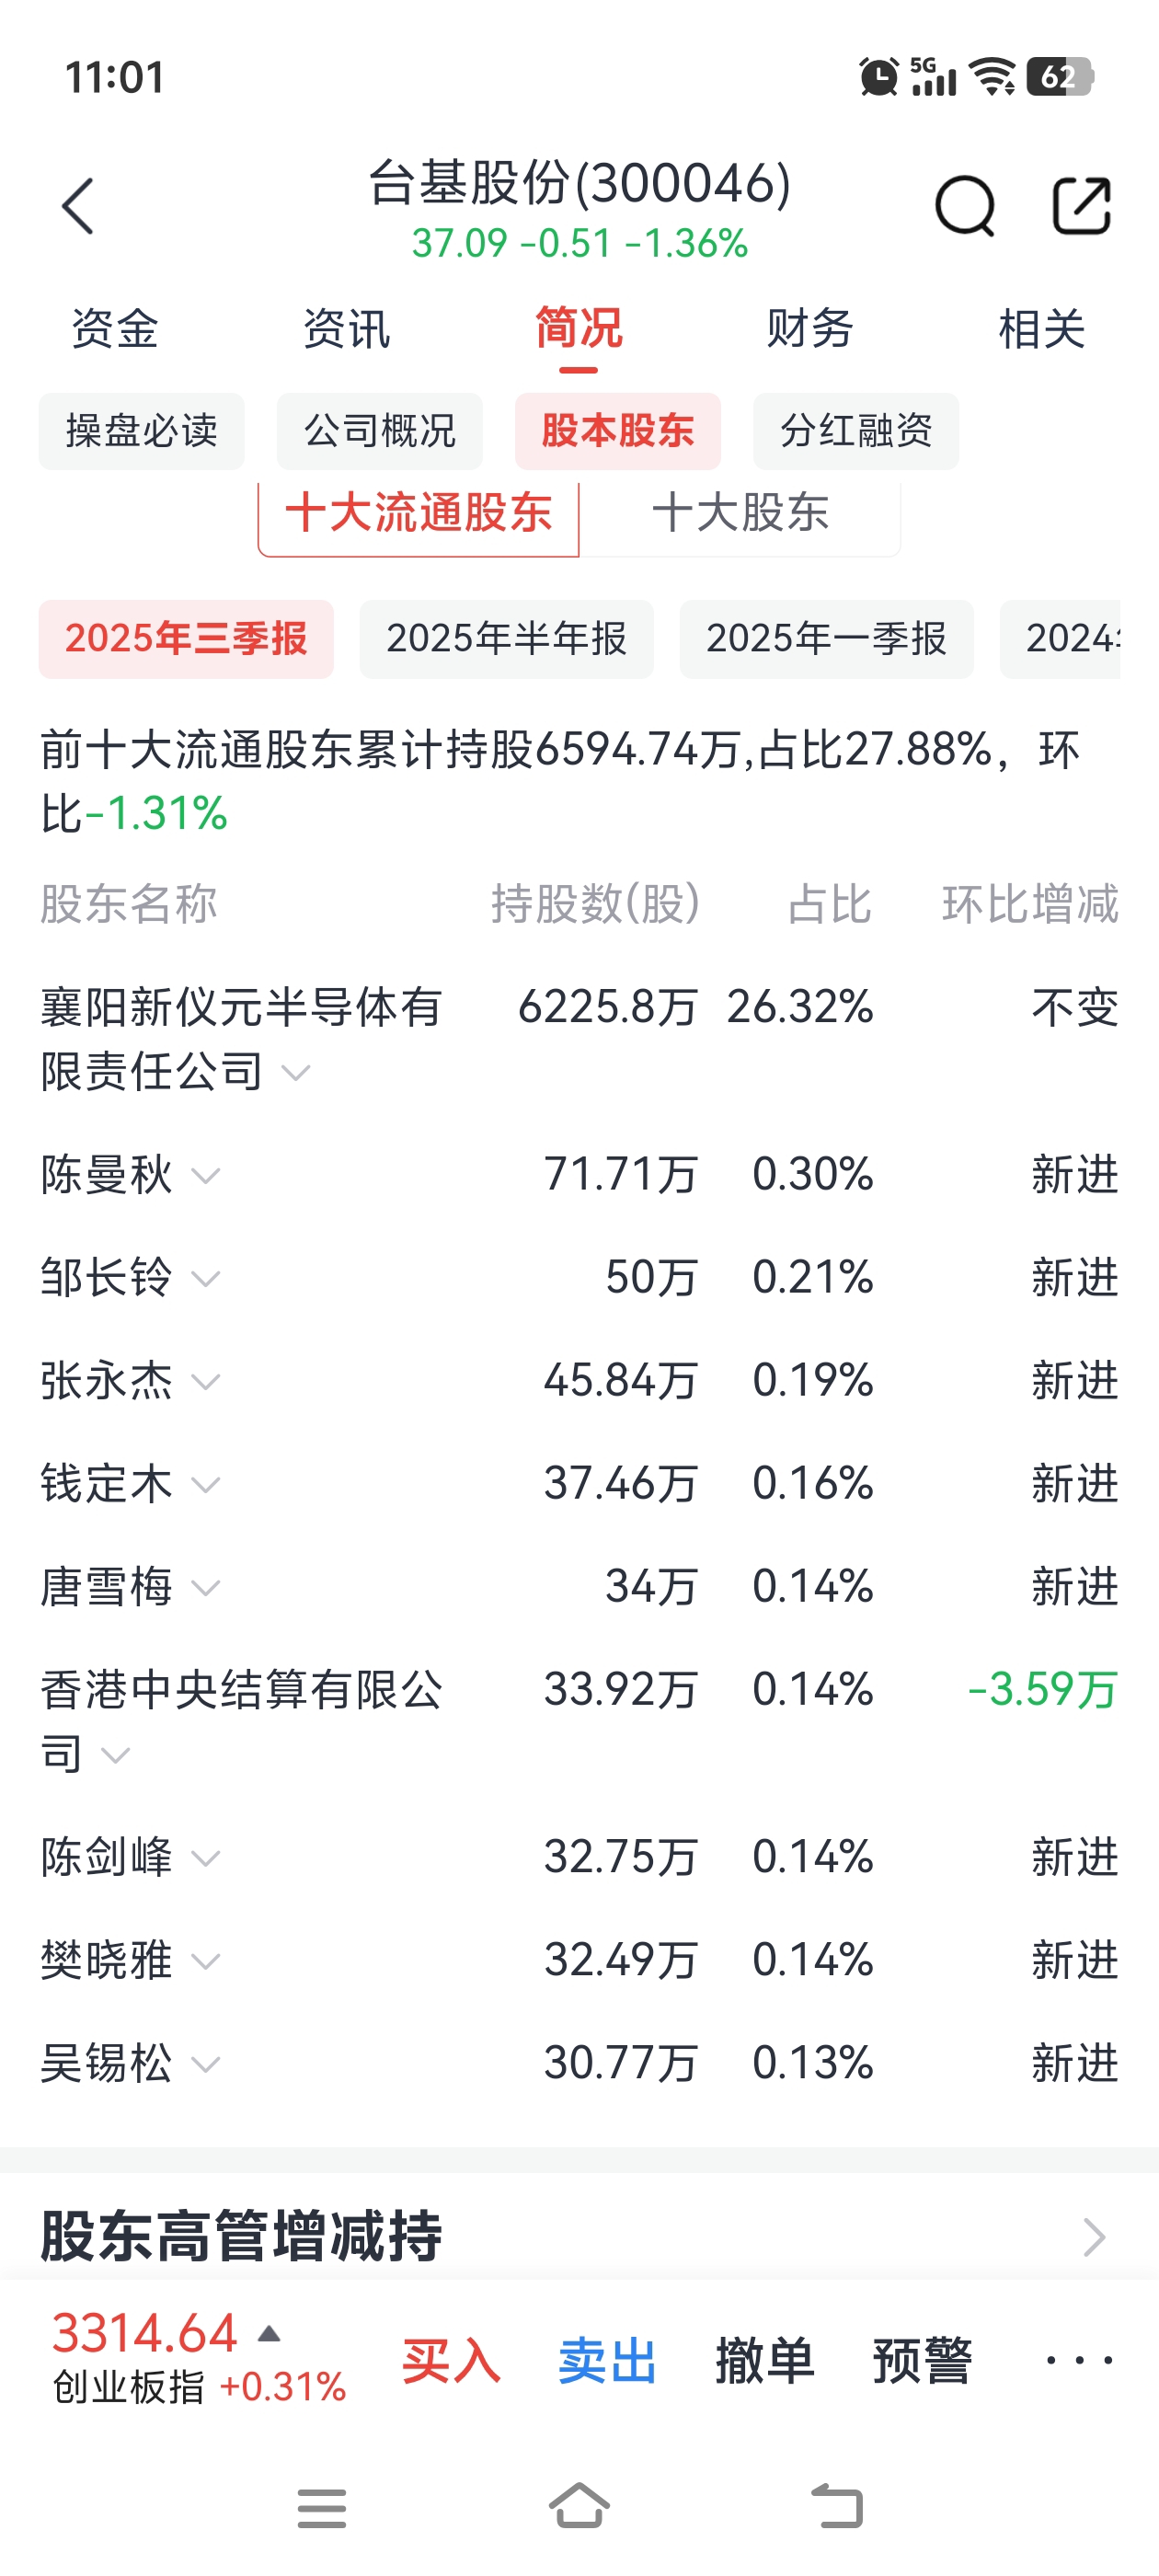Select the 2025年半年报 period
The height and width of the screenshot is (2576, 1159).
(x=506, y=639)
